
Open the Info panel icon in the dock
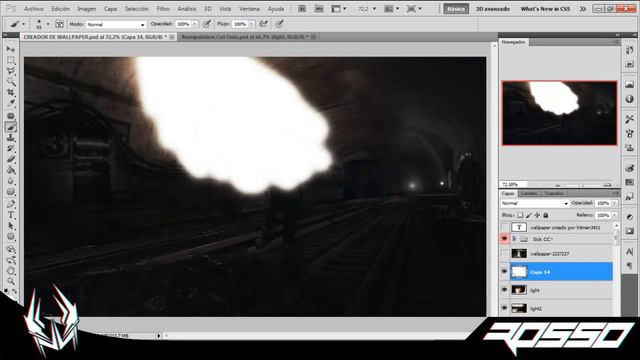[629, 99]
